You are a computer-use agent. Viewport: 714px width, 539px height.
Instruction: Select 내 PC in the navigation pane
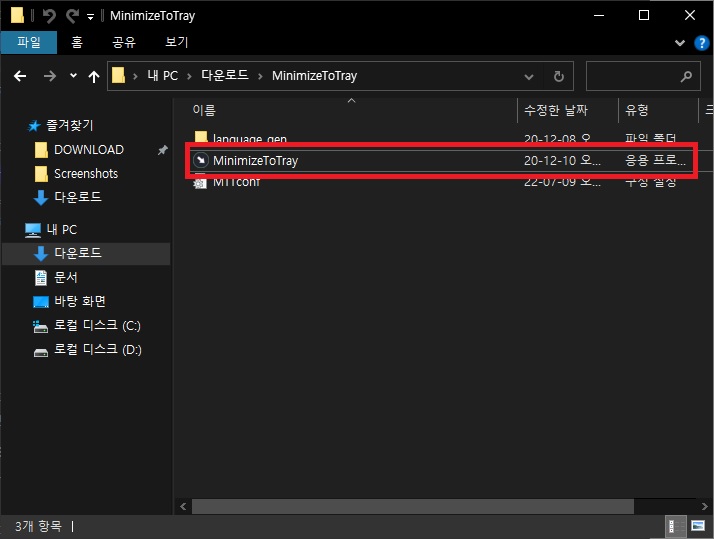pyautogui.click(x=61, y=229)
